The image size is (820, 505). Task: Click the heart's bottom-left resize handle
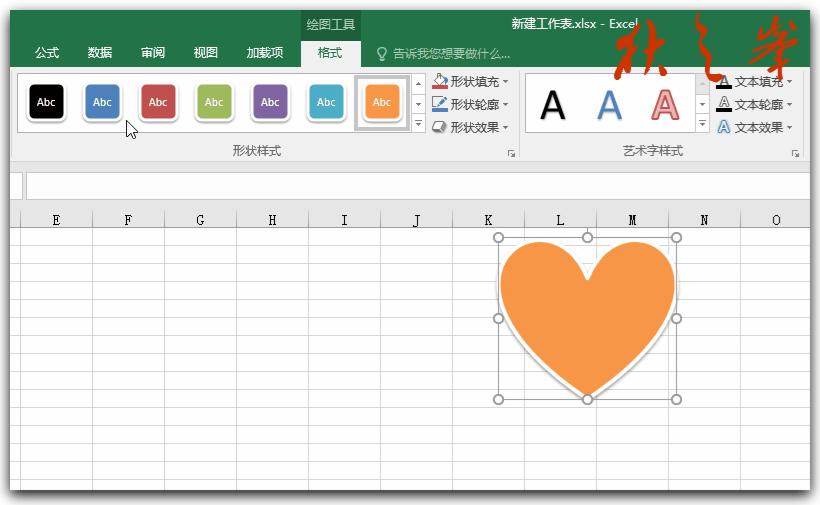pyautogui.click(x=498, y=399)
